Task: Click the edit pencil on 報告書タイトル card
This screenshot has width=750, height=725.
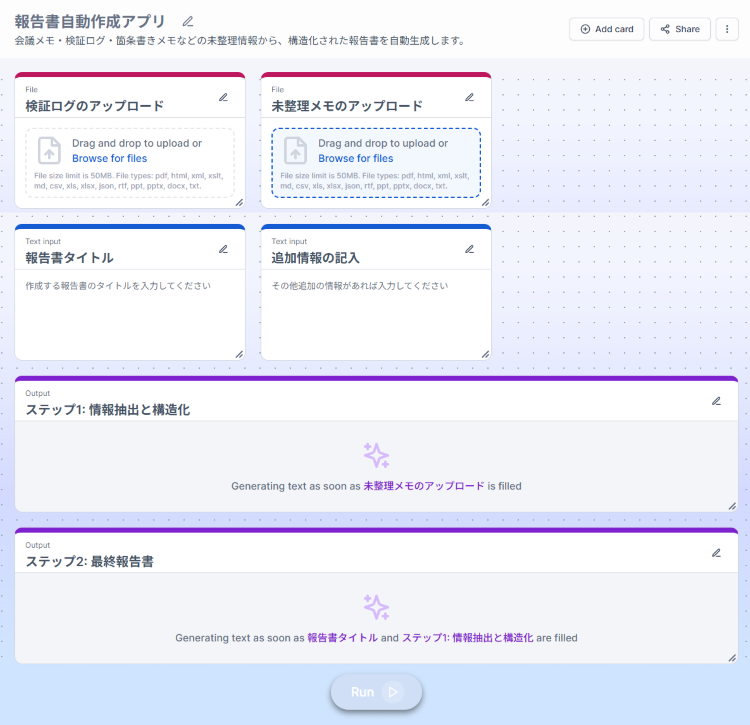Action: tap(223, 249)
